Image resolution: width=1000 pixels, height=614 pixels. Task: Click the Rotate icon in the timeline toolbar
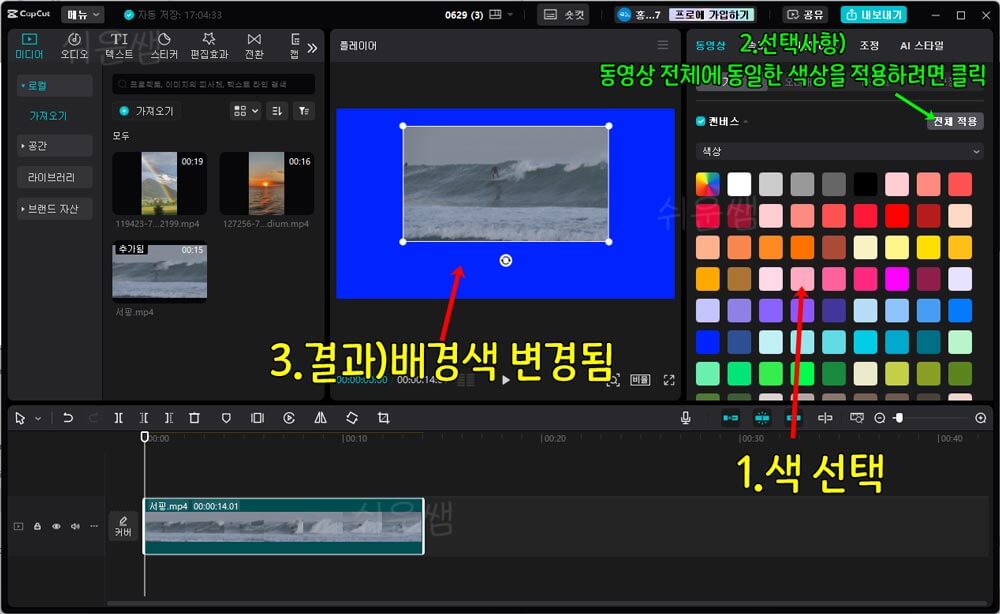coord(352,418)
